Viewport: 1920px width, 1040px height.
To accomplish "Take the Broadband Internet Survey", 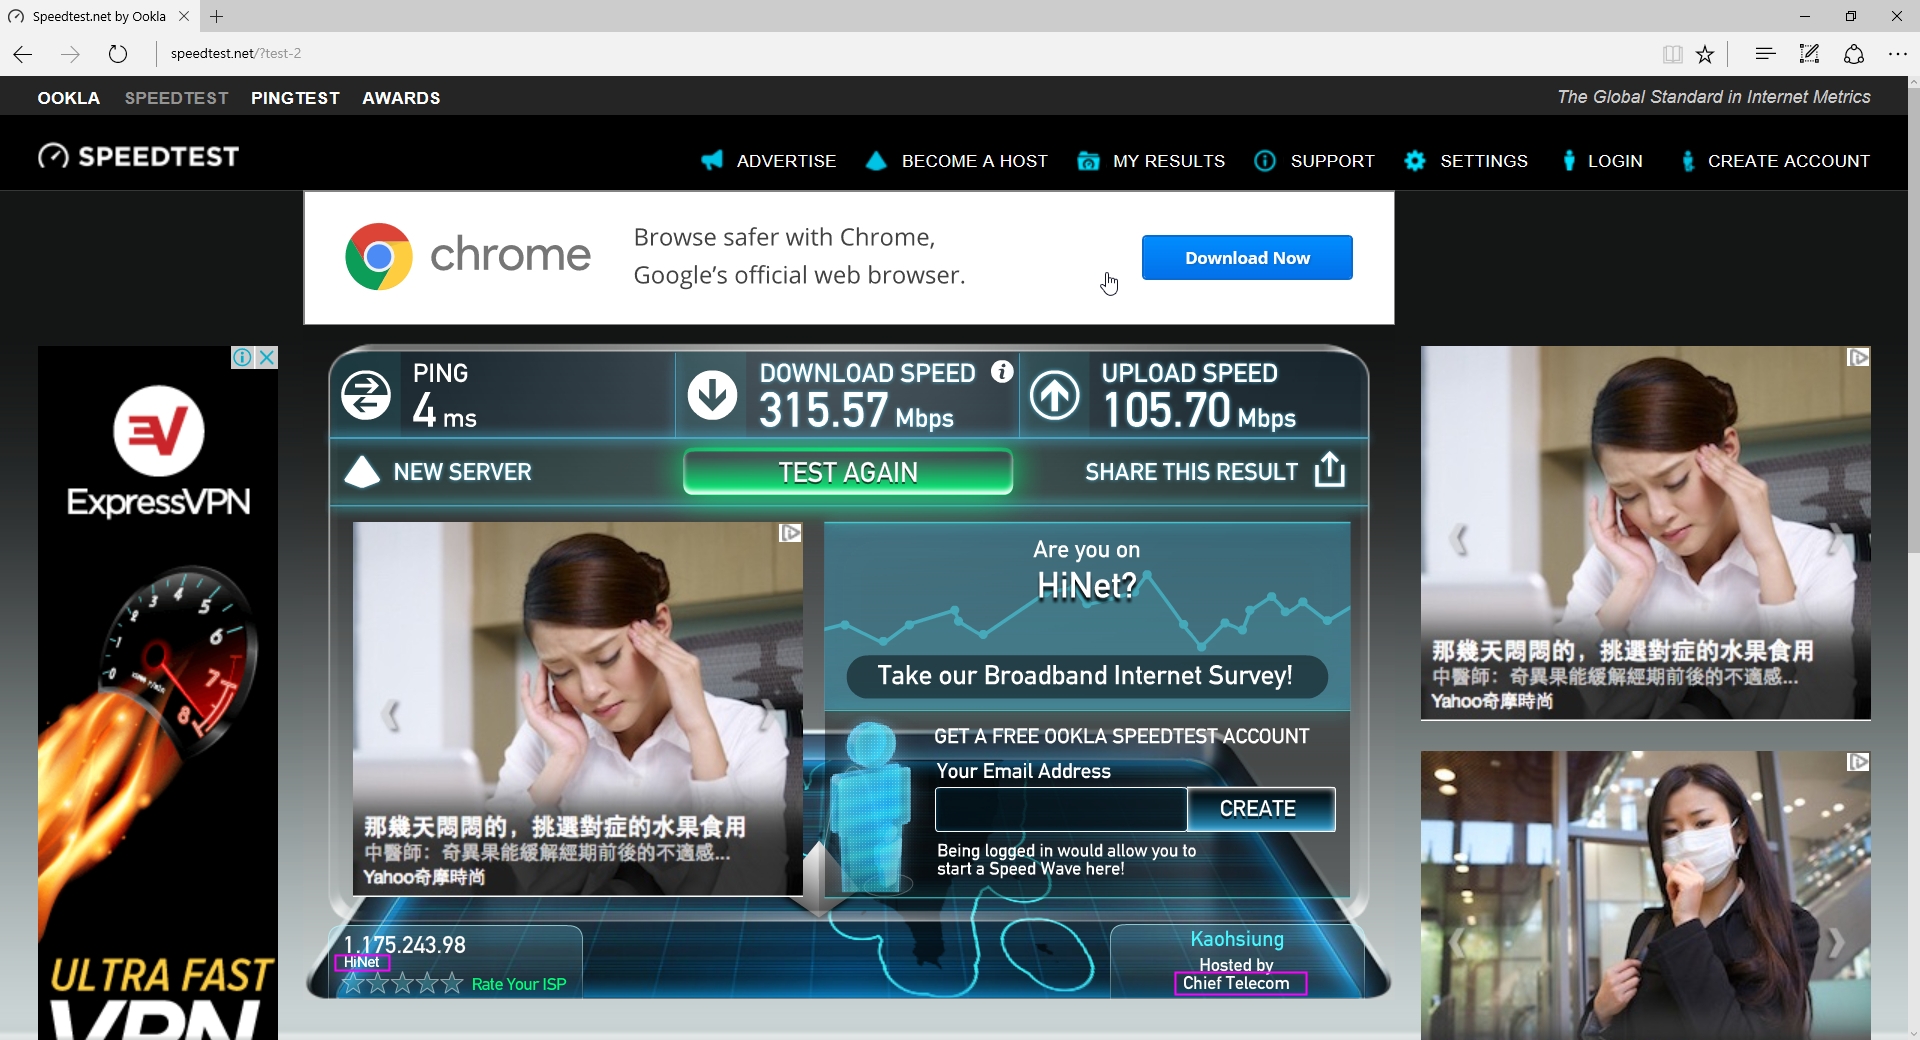I will [x=1086, y=676].
